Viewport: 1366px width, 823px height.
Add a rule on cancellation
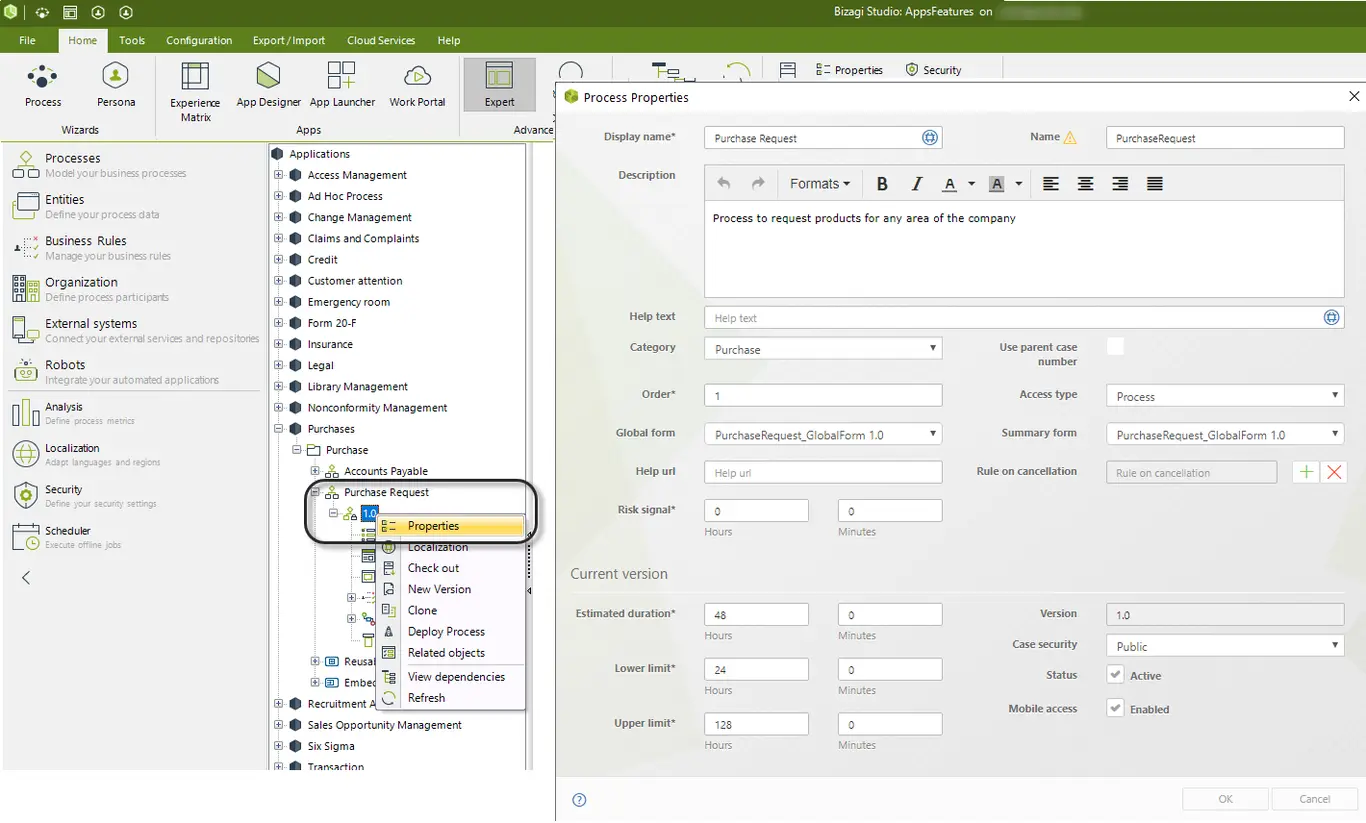pos(1305,472)
